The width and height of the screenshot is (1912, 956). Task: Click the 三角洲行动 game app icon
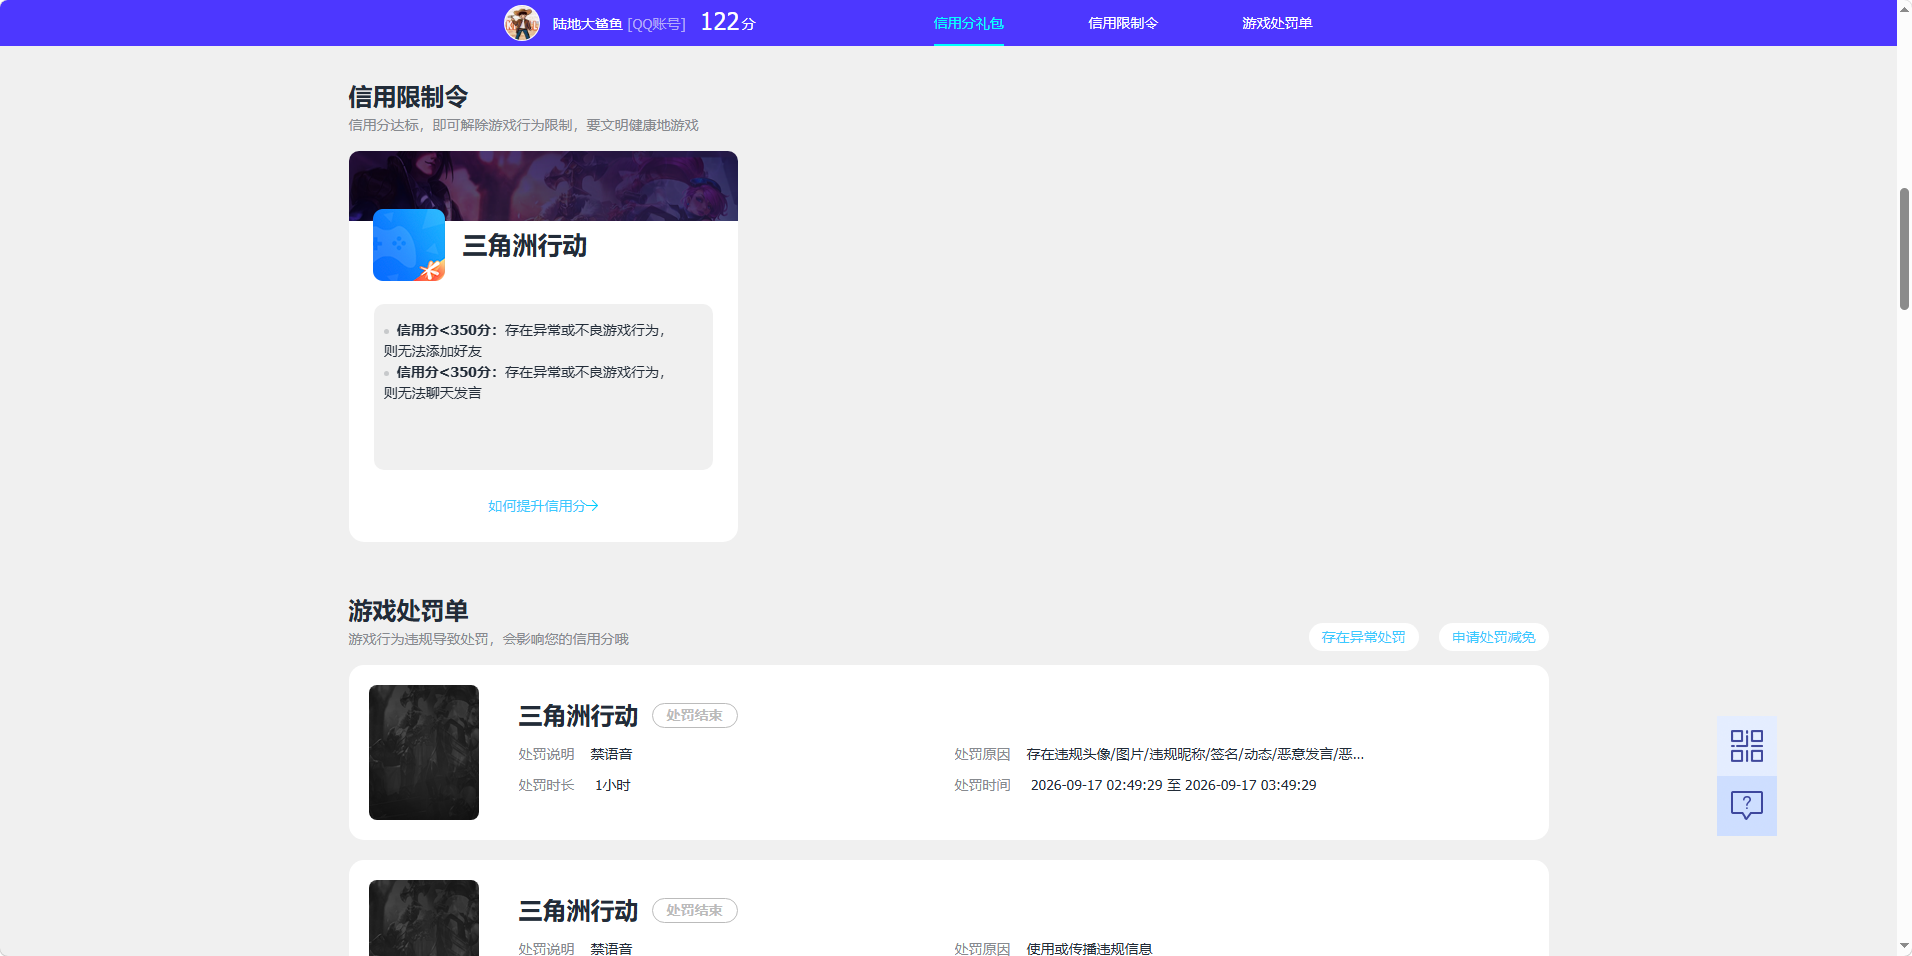pyautogui.click(x=409, y=245)
